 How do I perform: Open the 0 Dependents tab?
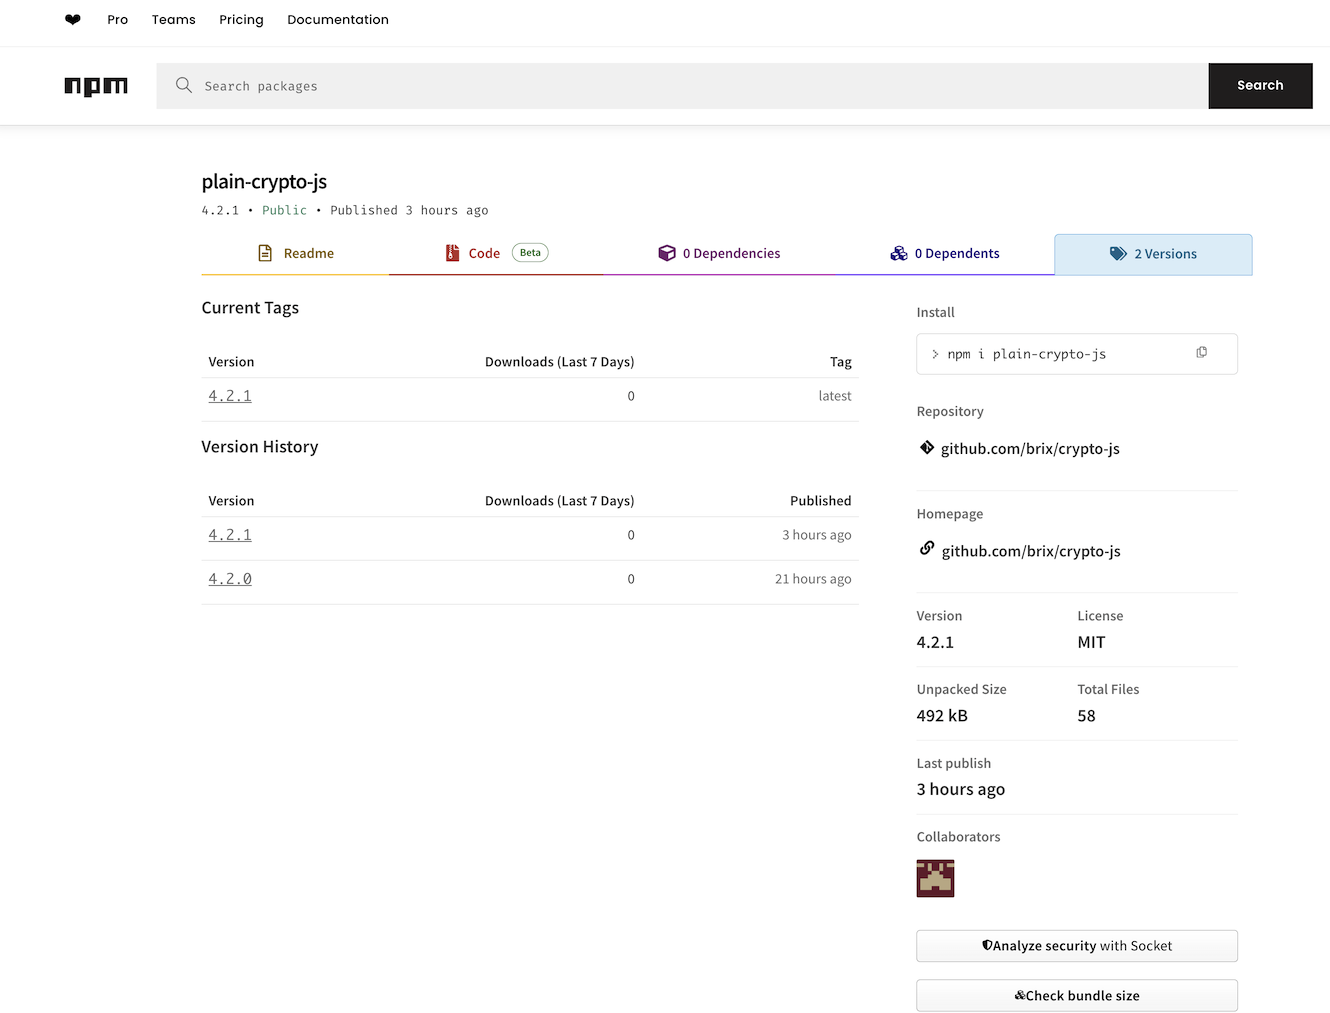(x=945, y=254)
